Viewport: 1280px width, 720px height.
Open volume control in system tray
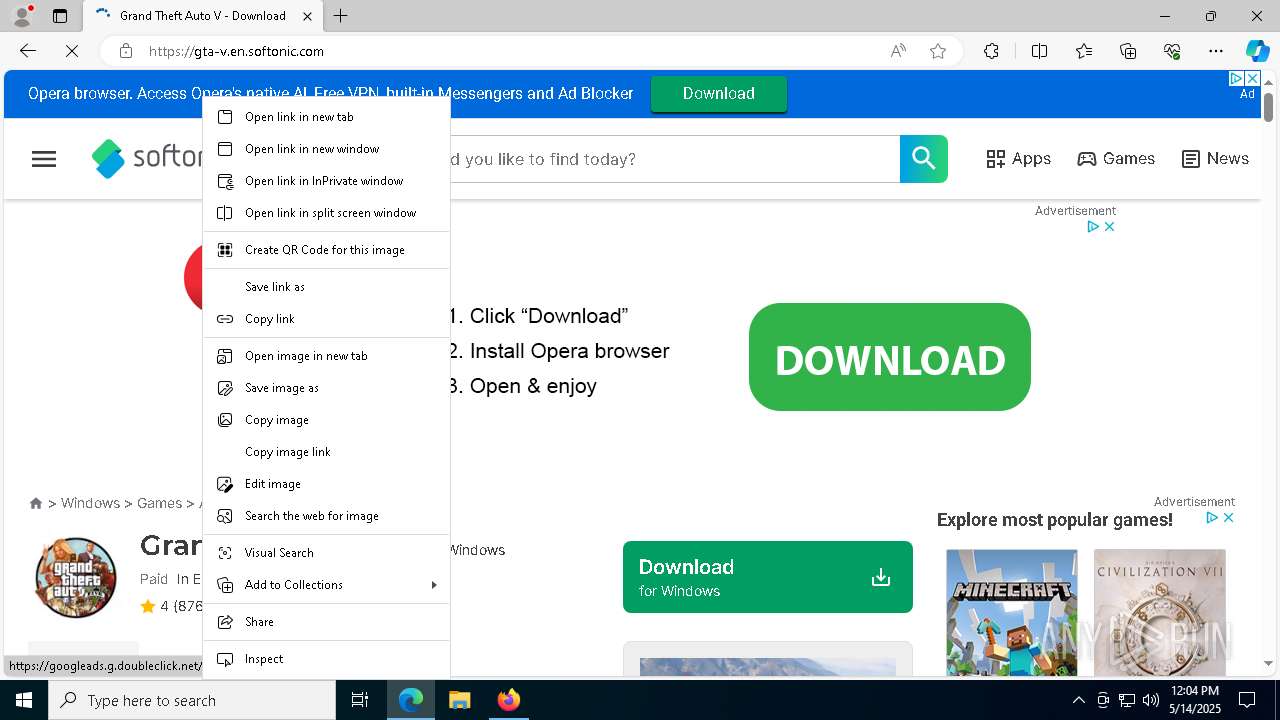pyautogui.click(x=1150, y=700)
